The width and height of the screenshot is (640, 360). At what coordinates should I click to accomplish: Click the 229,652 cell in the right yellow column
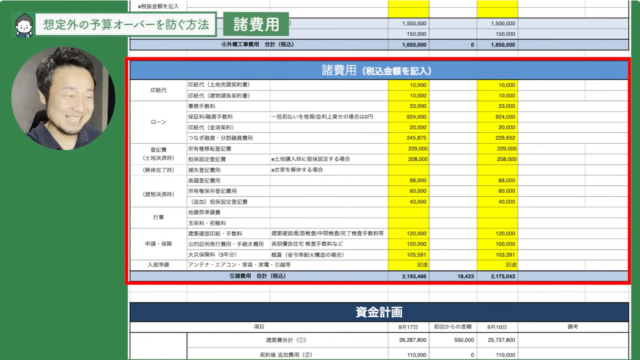(497, 138)
